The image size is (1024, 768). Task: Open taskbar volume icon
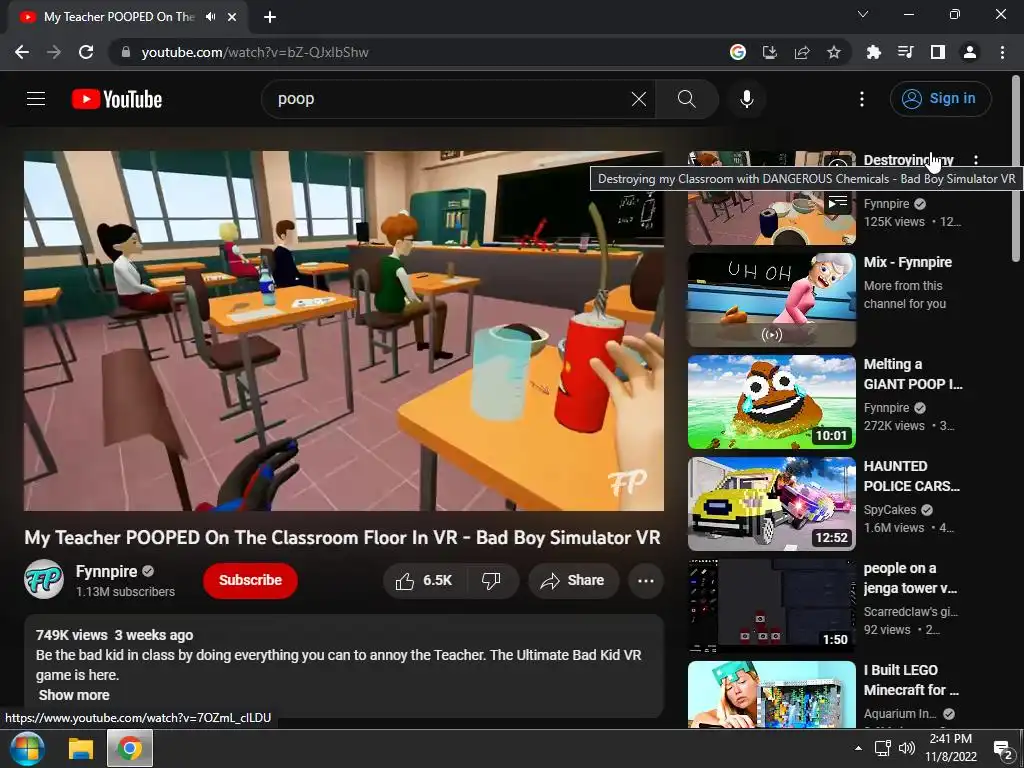pos(906,748)
